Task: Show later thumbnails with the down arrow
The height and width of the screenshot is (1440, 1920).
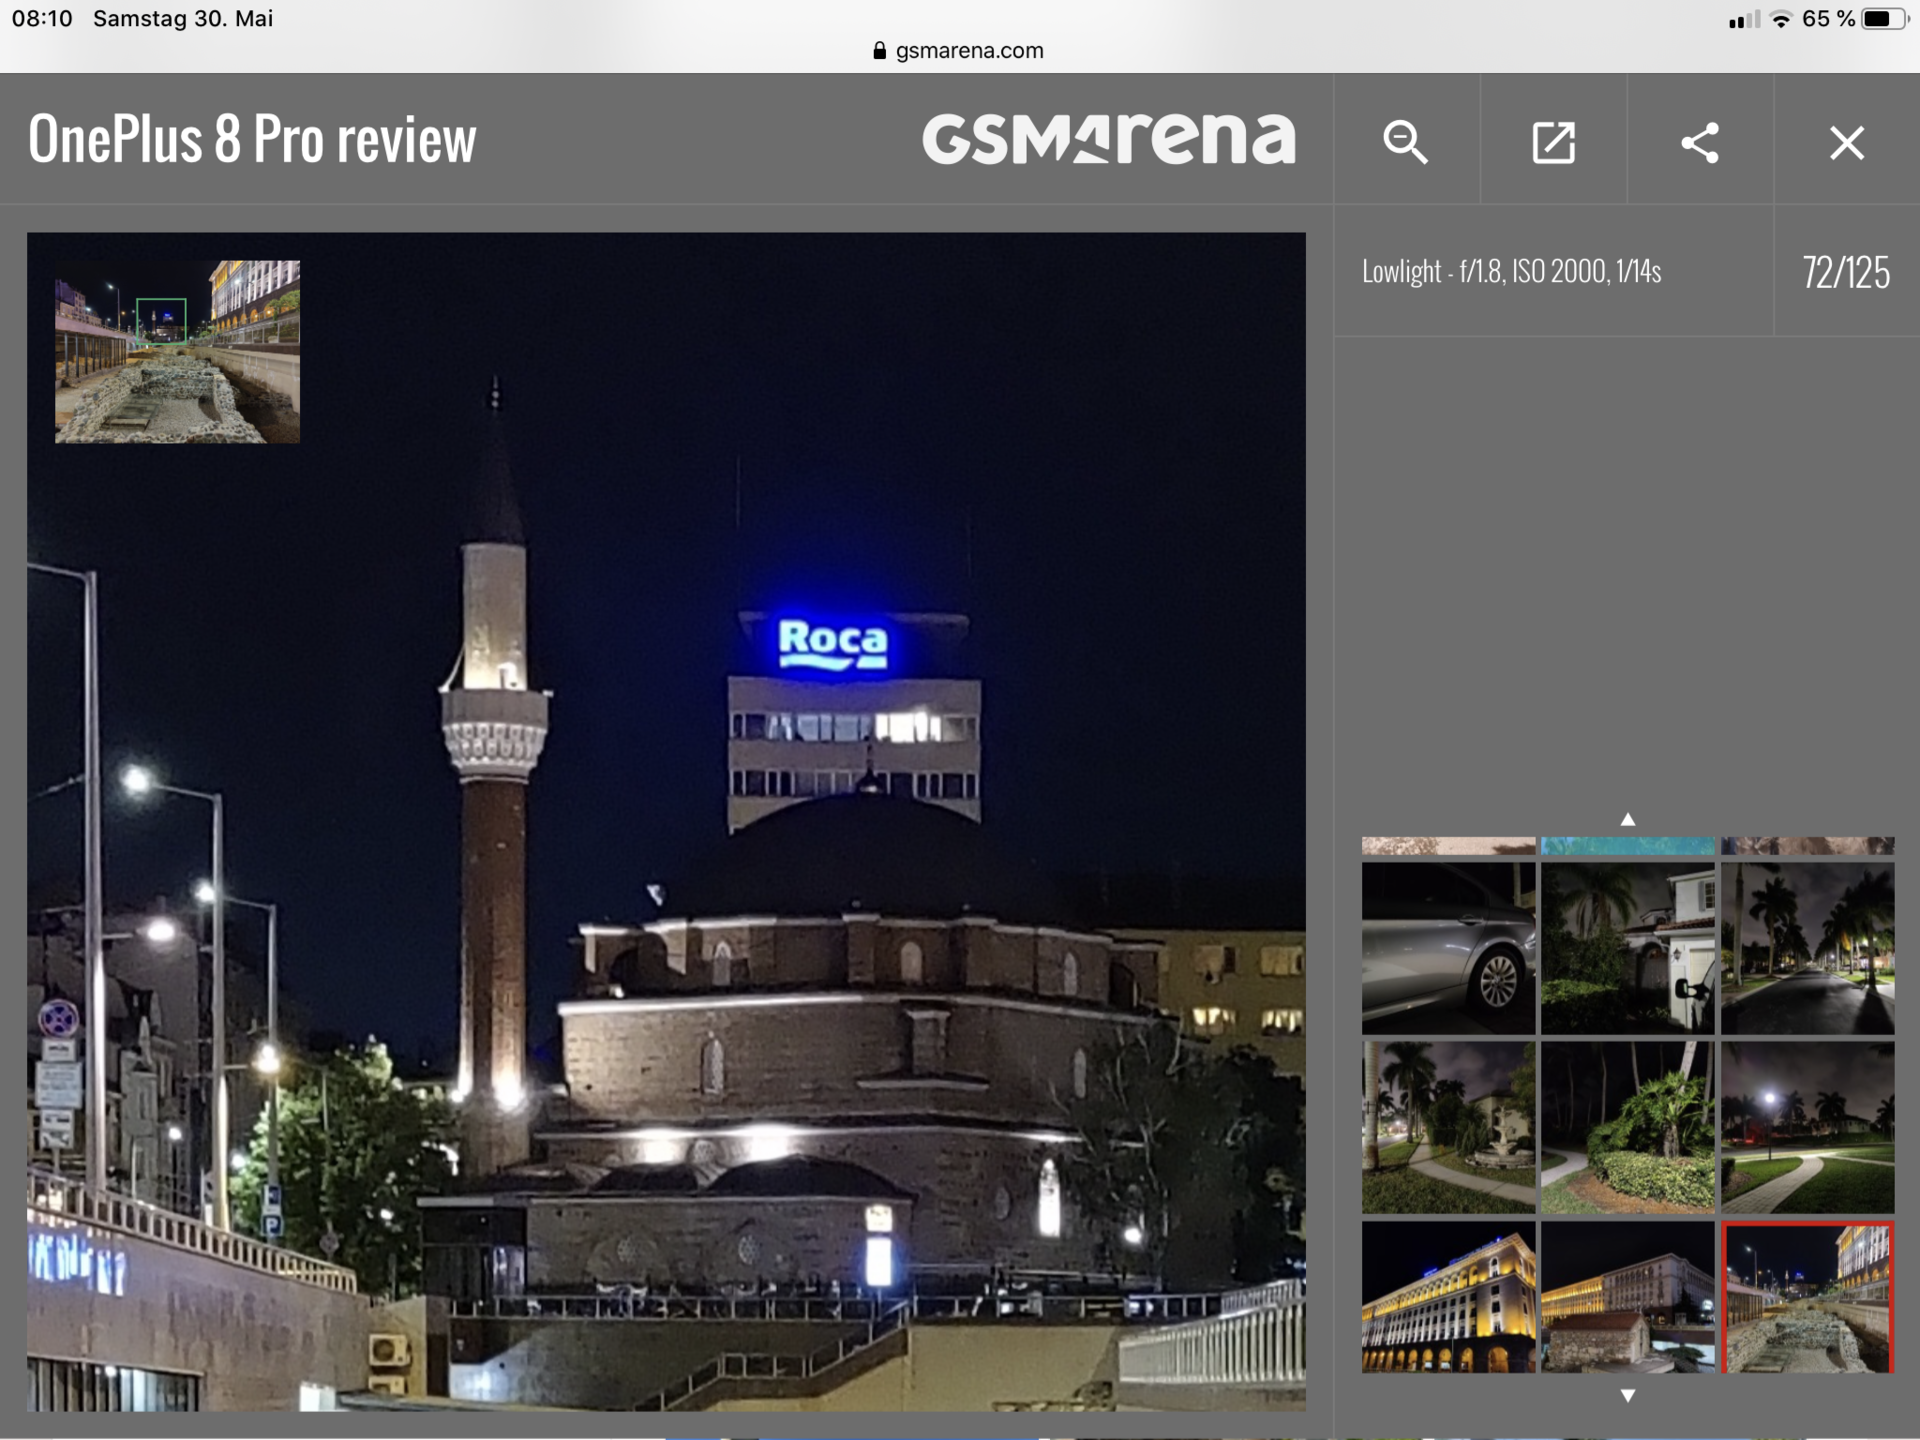Action: click(x=1628, y=1395)
